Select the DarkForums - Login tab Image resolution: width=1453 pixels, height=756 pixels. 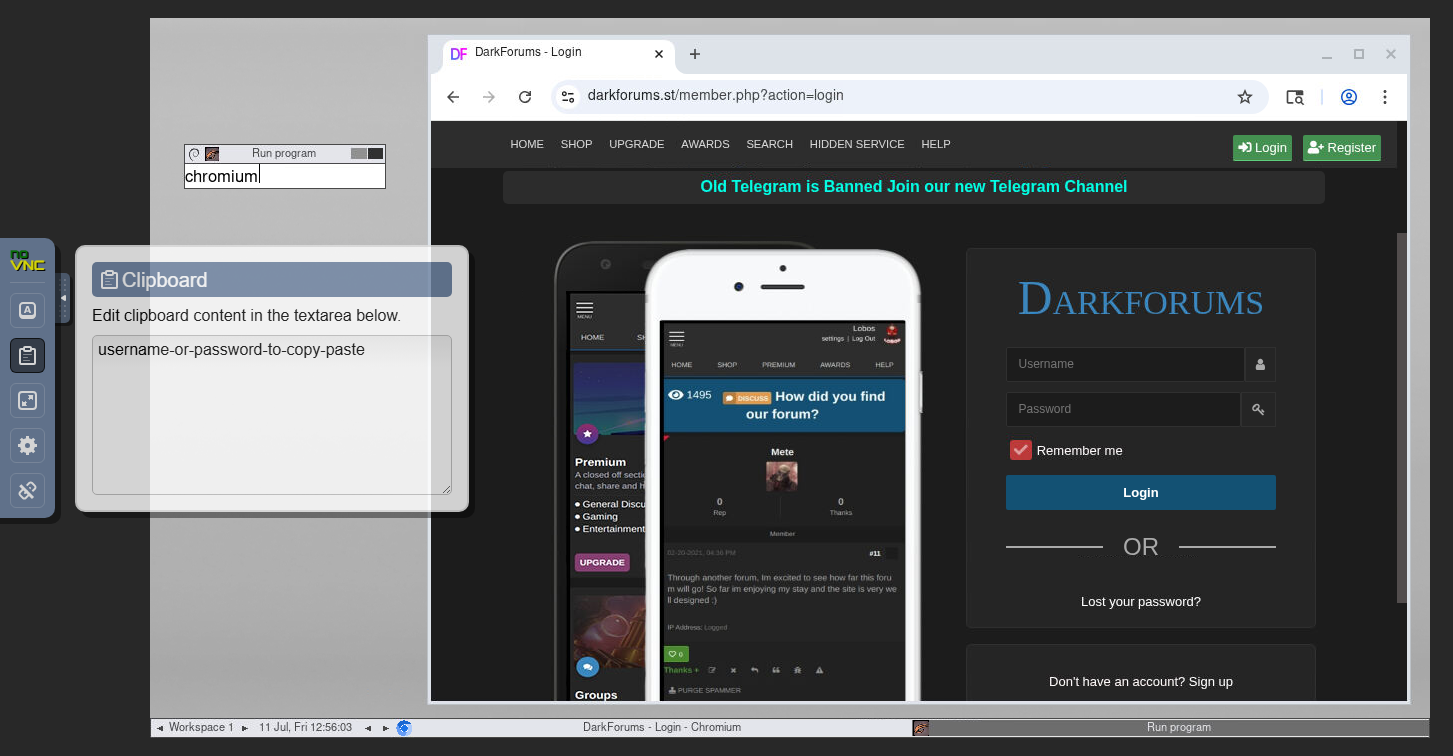[x=558, y=53]
